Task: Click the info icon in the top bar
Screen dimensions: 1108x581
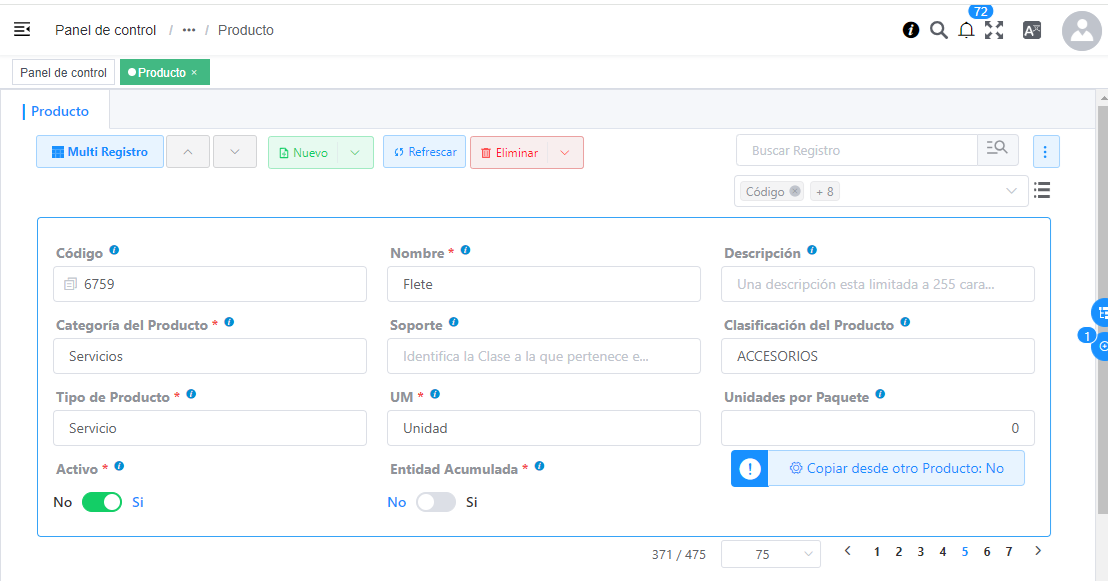Action: (x=910, y=30)
